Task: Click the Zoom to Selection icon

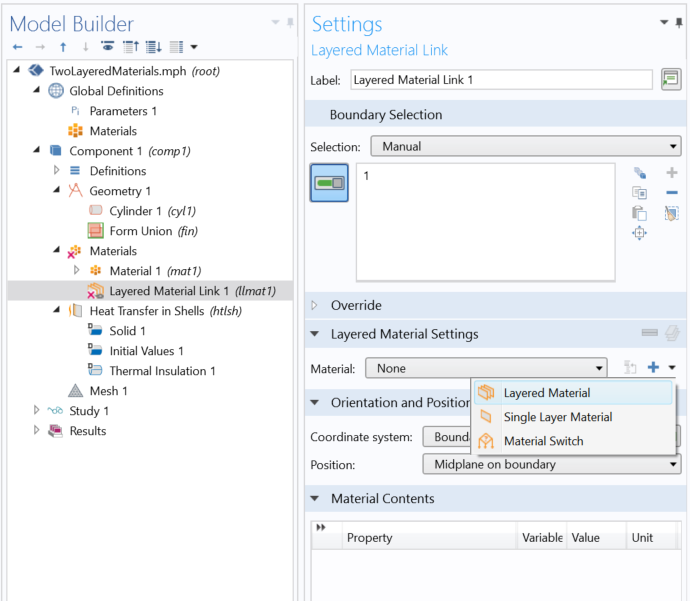Action: 639,232
